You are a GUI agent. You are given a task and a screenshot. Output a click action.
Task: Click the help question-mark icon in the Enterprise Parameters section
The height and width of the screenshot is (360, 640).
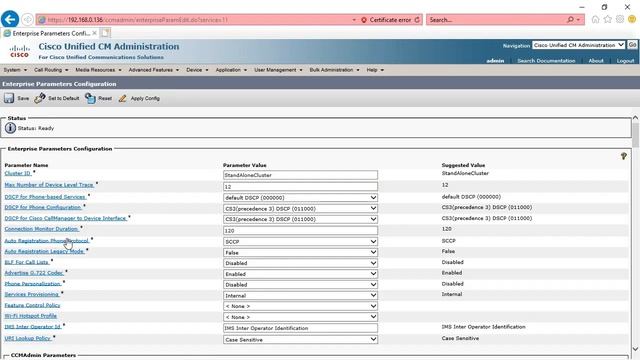[624, 156]
